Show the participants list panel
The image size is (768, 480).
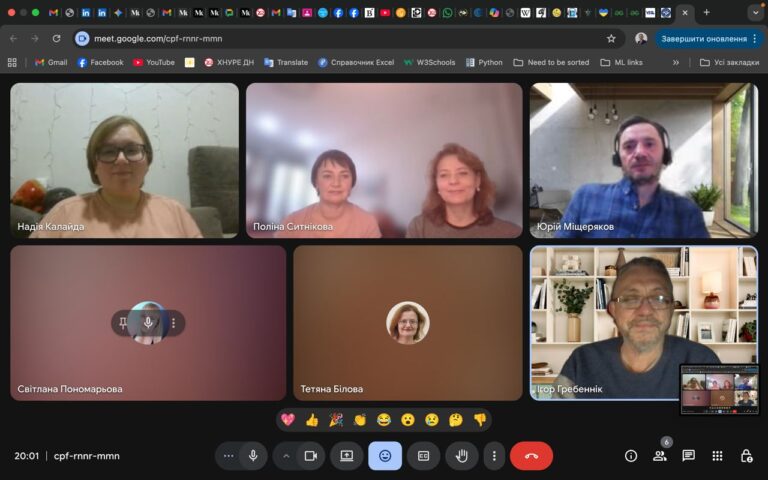pos(659,456)
